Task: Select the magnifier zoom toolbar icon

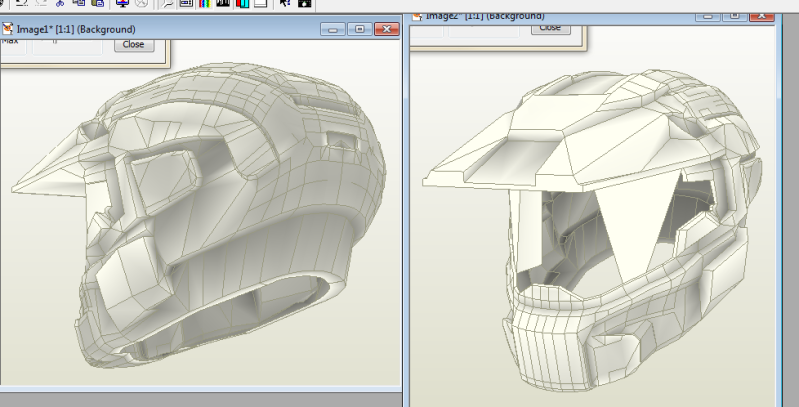Action: tap(167, 3)
